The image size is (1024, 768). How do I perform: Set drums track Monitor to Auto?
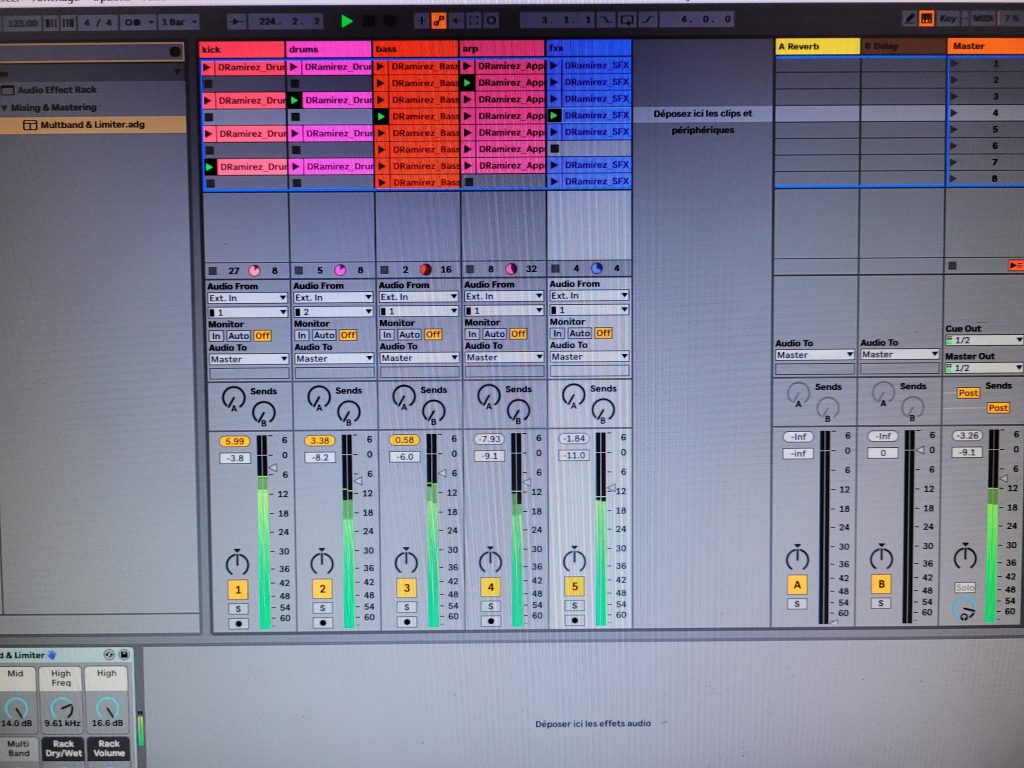[324, 335]
